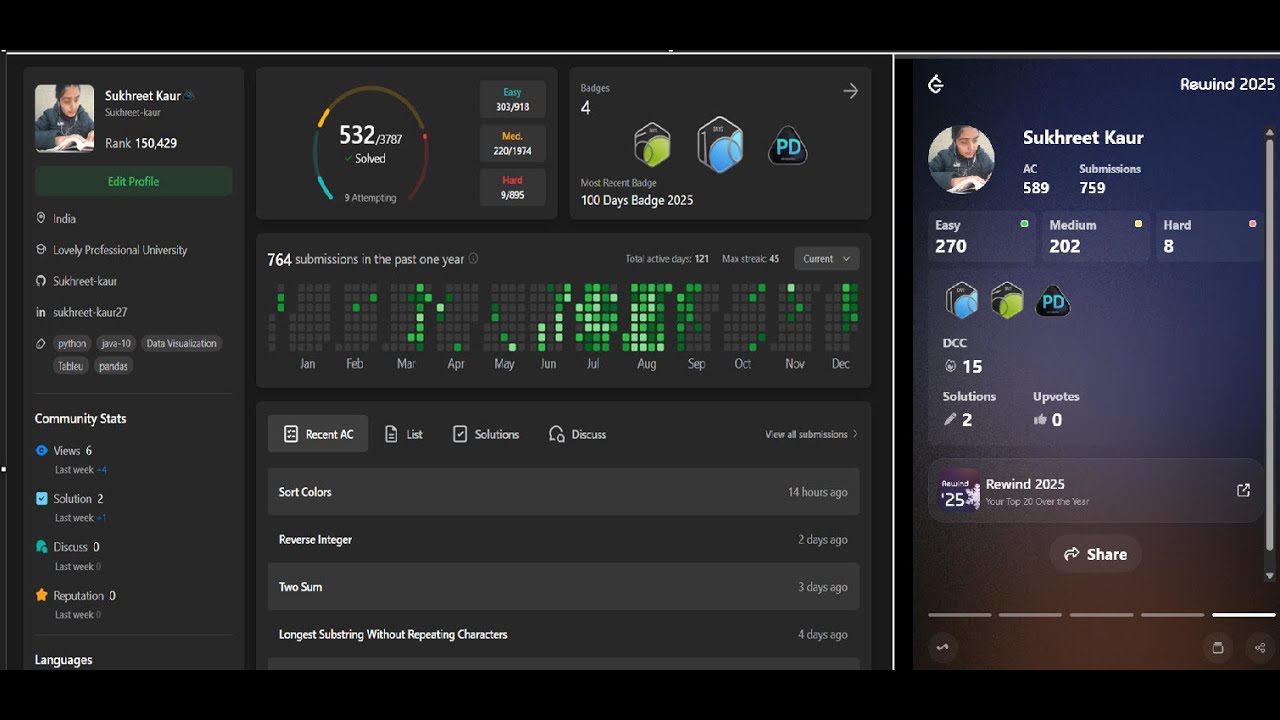Select the PD badge in the Rewind 2025 panel
This screenshot has height=720, width=1280.
click(x=1052, y=301)
